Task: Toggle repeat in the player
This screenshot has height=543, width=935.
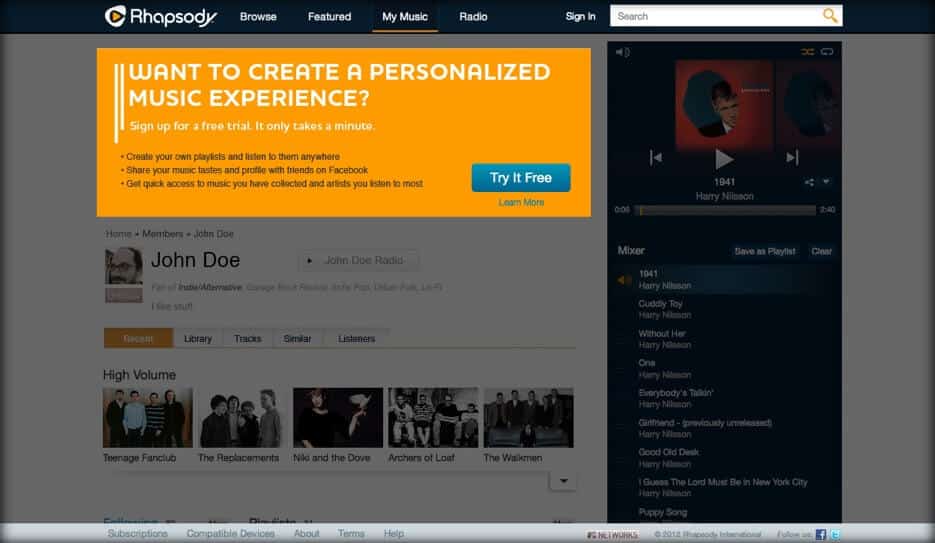Action: coord(827,52)
